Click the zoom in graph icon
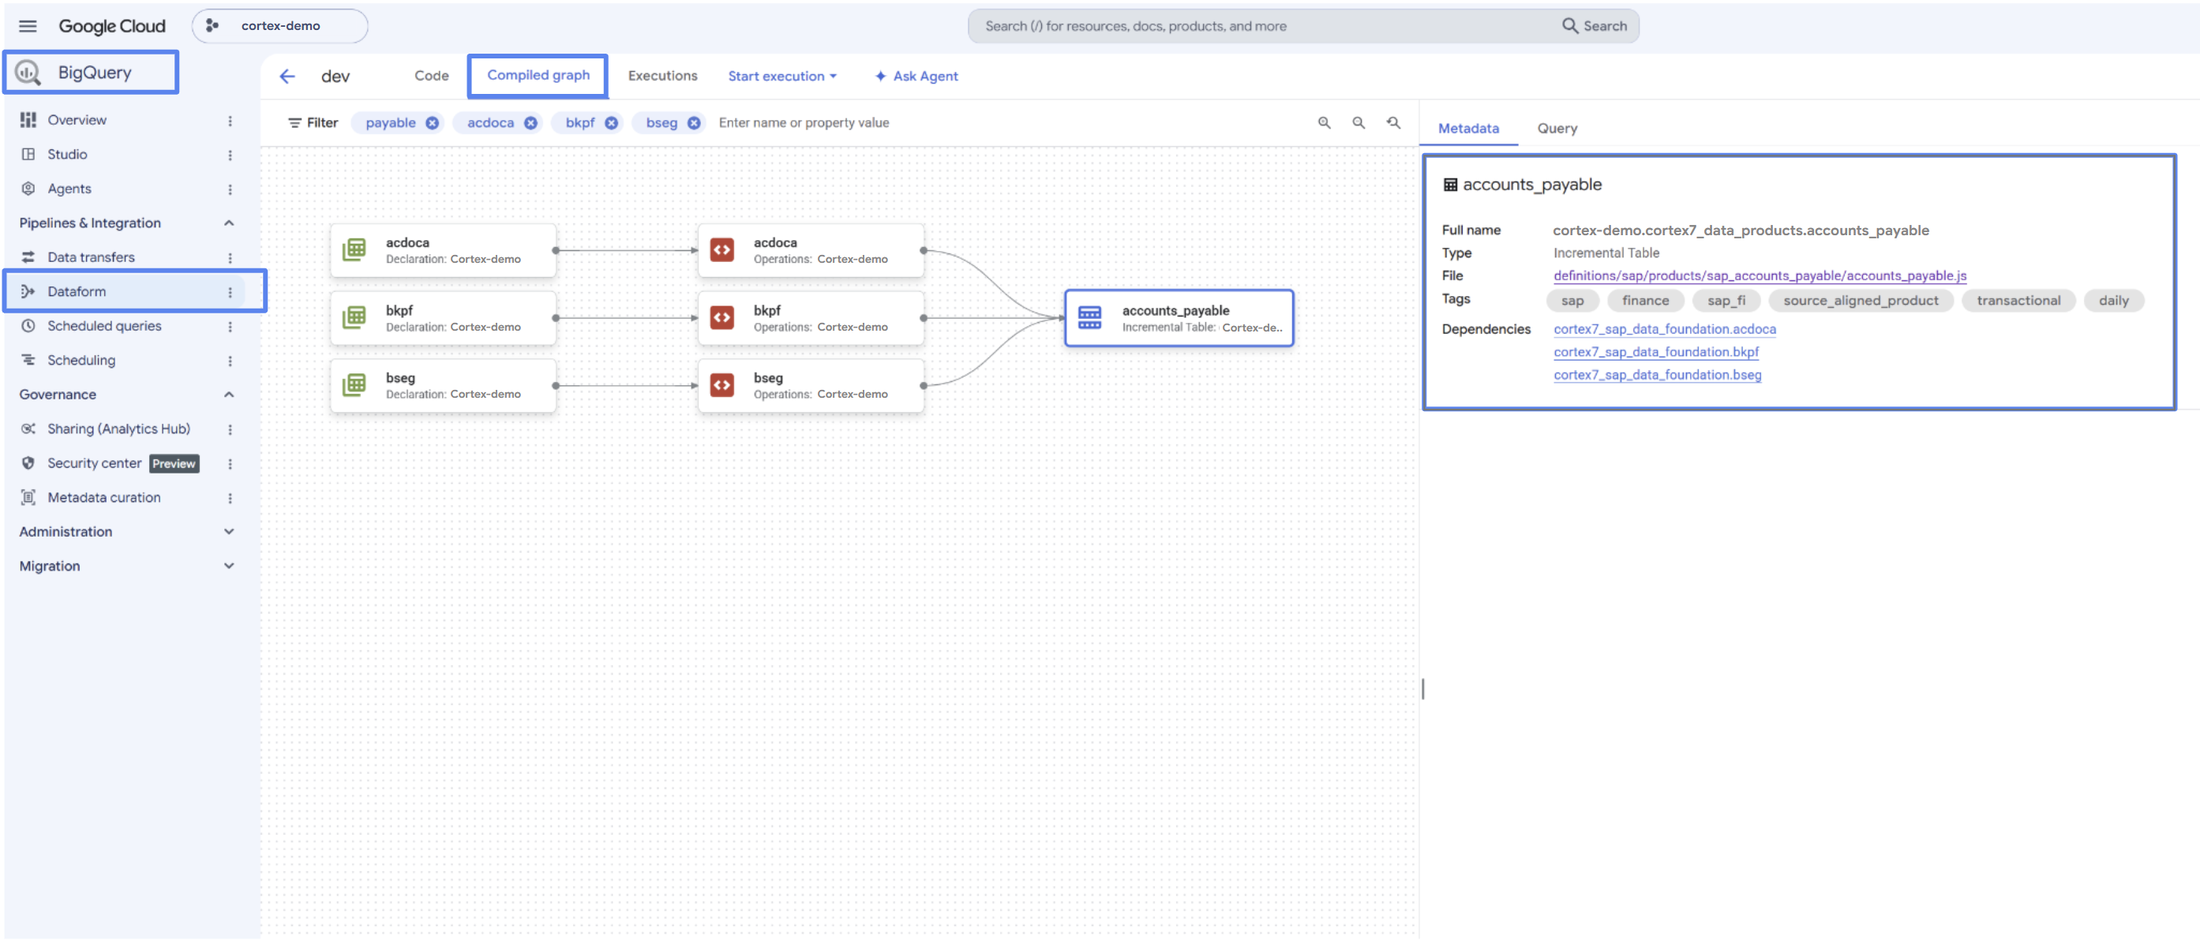 point(1324,123)
